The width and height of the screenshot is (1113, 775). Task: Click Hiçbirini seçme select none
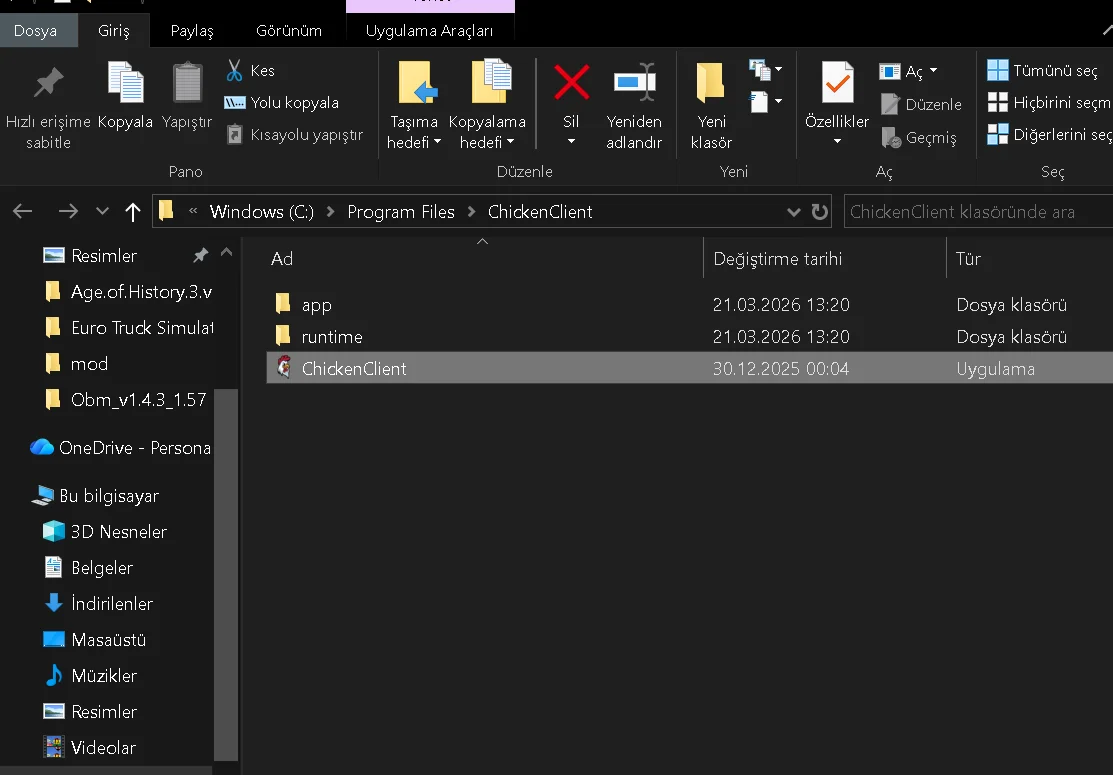pyautogui.click(x=1049, y=102)
